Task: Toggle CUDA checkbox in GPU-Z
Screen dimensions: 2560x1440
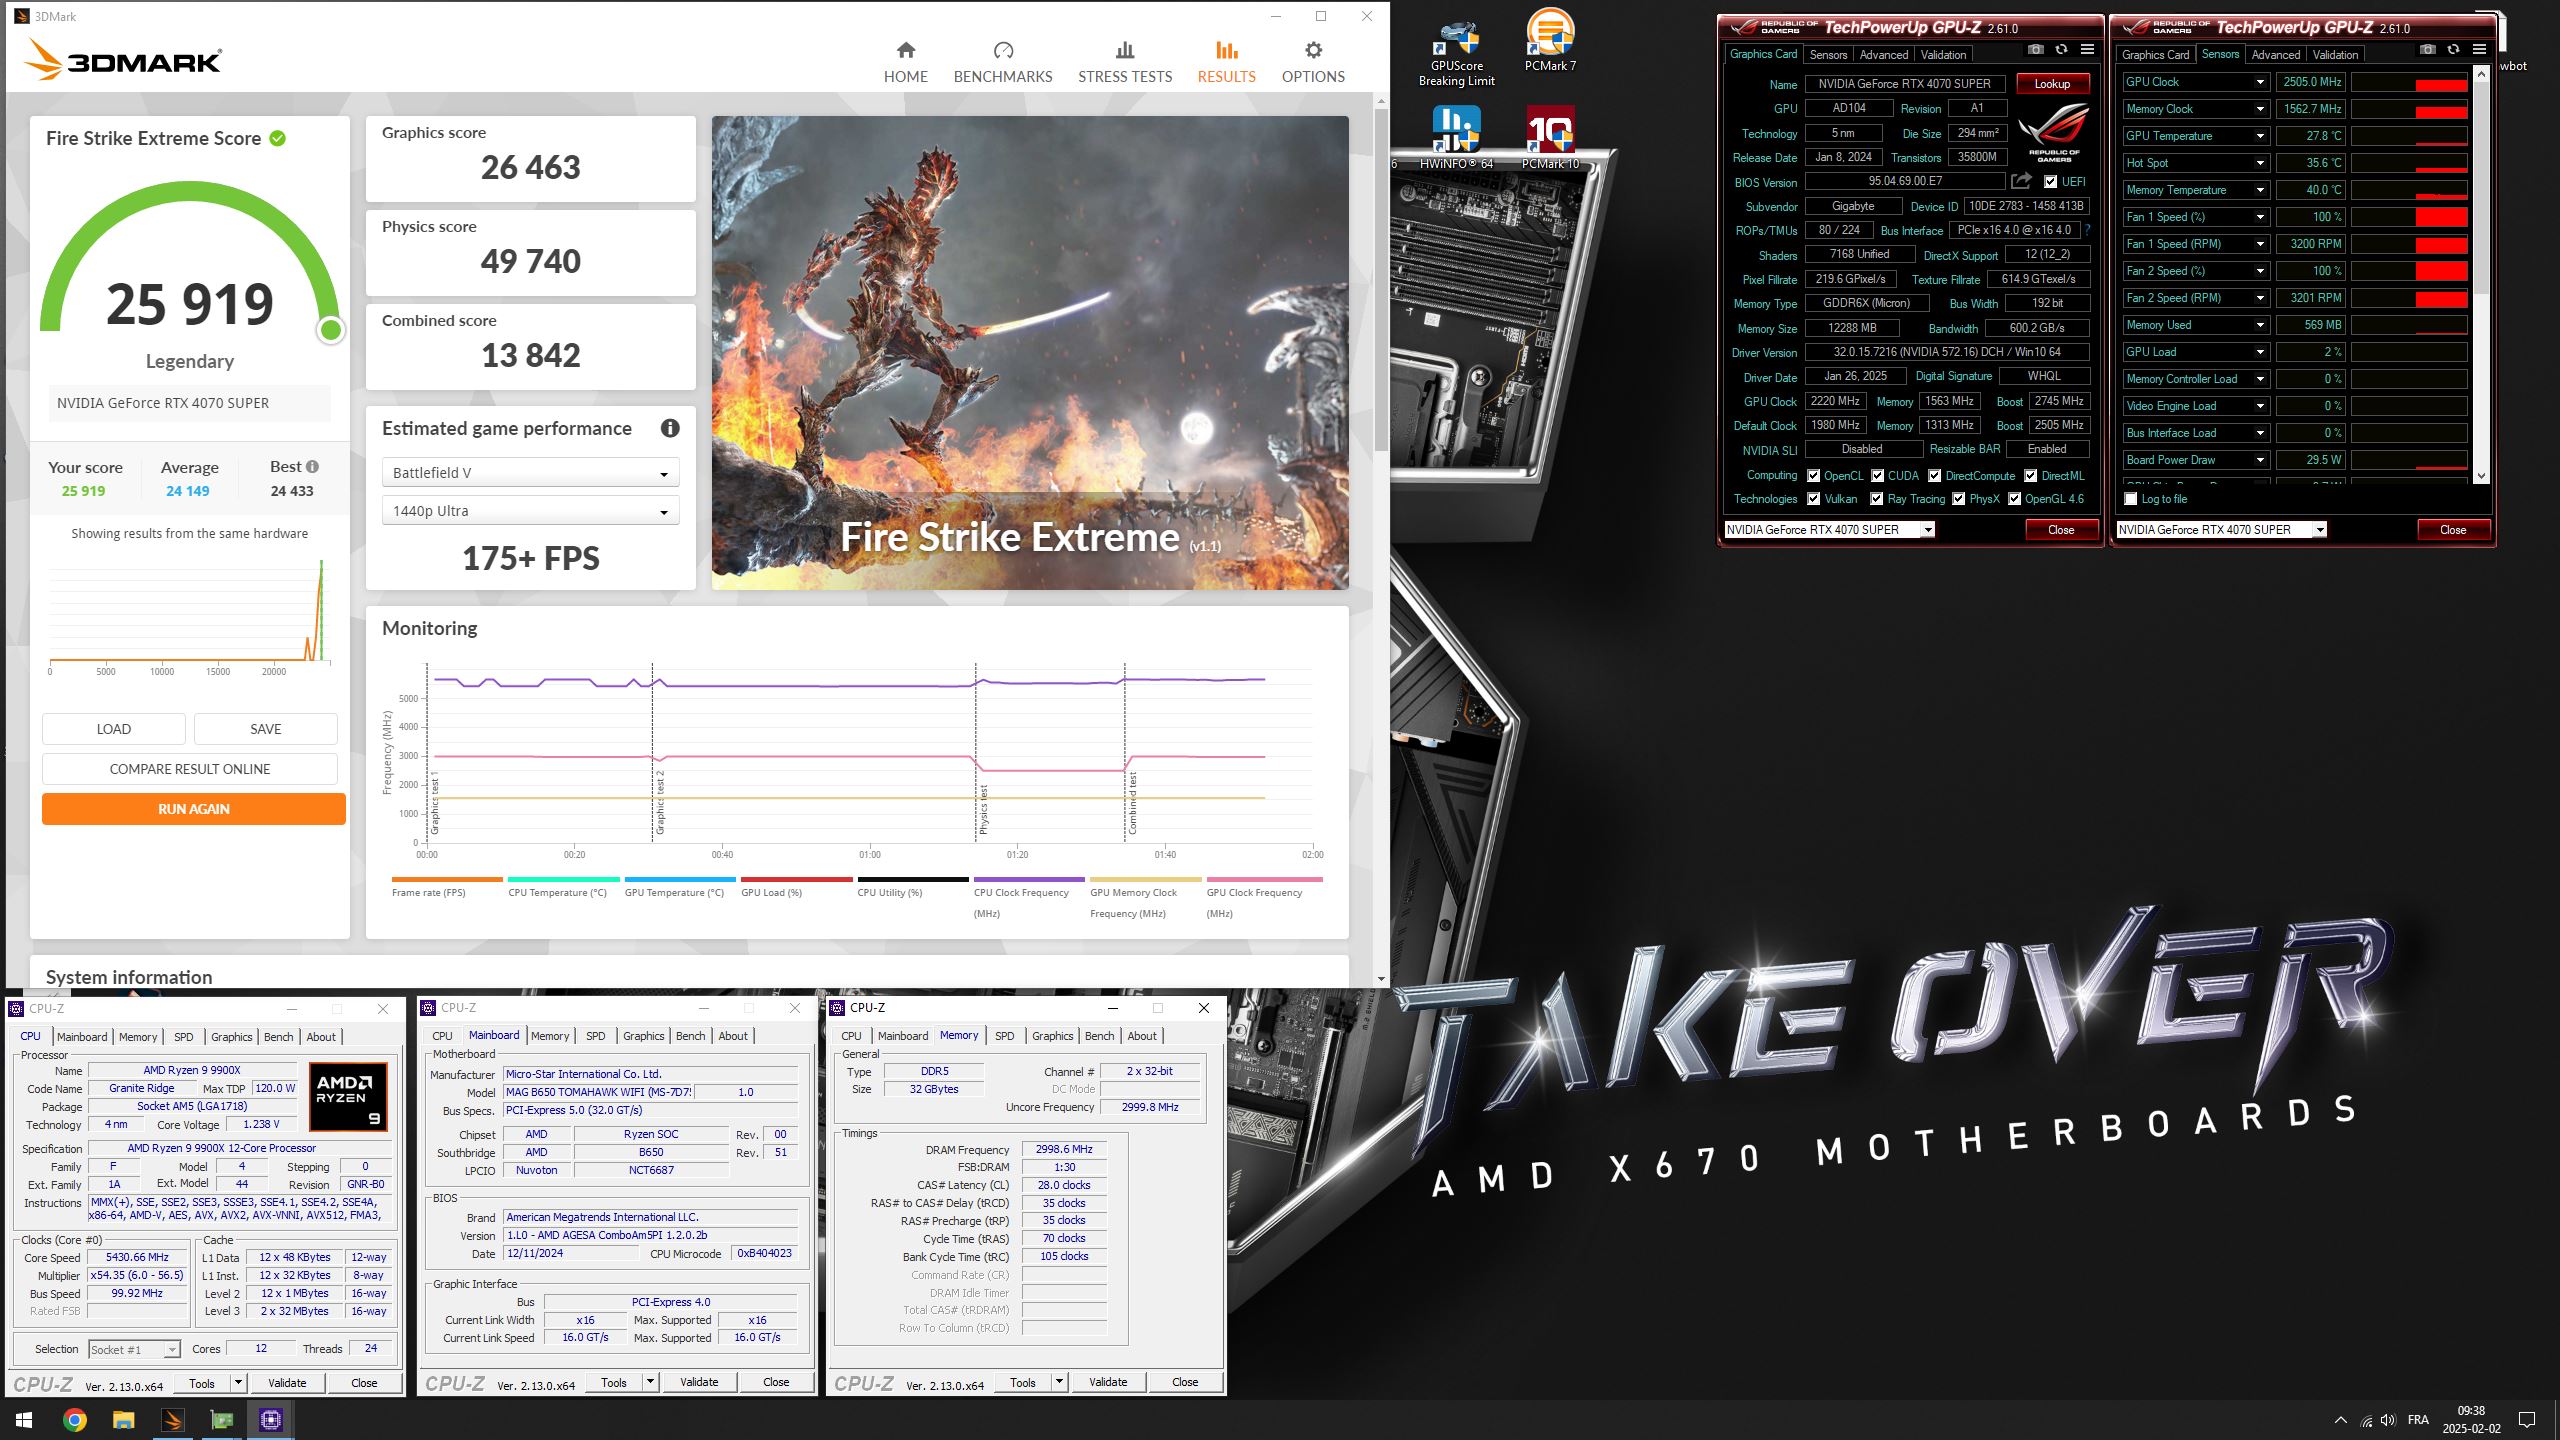Action: pyautogui.click(x=1877, y=476)
